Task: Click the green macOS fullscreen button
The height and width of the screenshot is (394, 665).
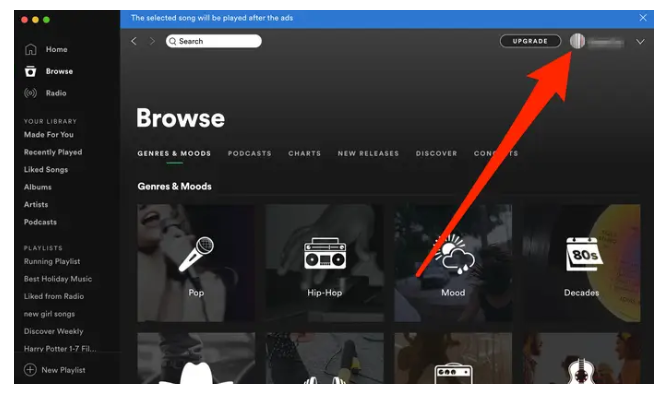Action: (x=46, y=20)
